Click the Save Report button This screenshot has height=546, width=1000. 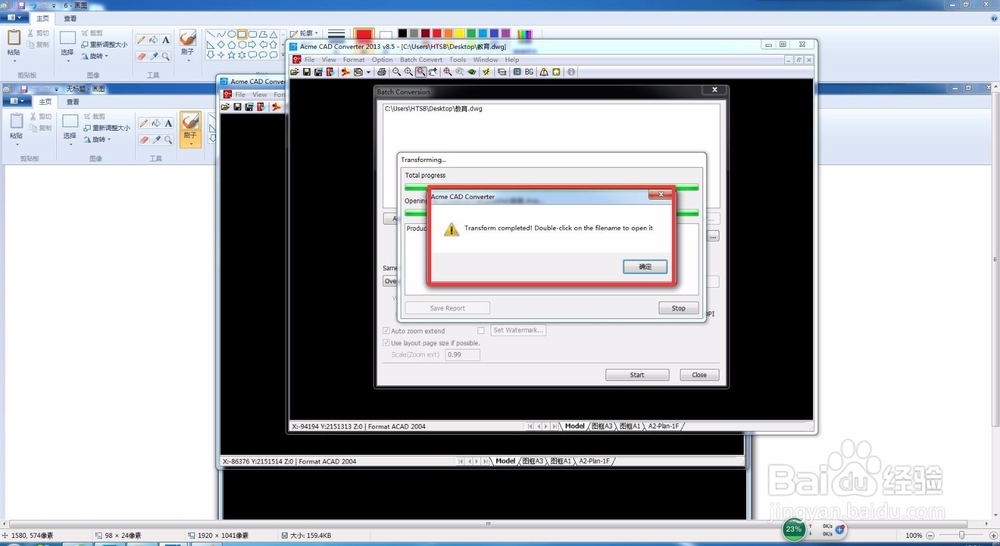pos(447,308)
